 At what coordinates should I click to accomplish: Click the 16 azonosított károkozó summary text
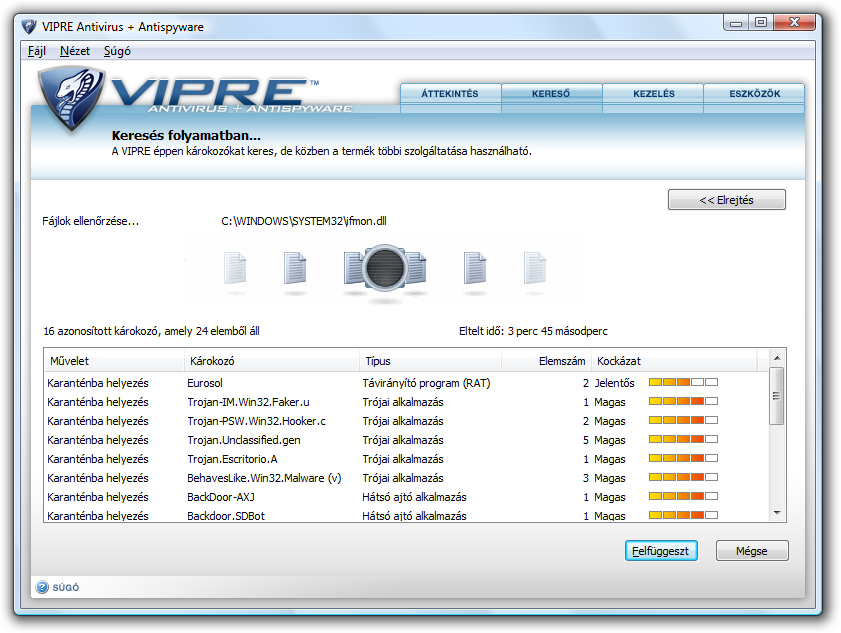pos(151,331)
